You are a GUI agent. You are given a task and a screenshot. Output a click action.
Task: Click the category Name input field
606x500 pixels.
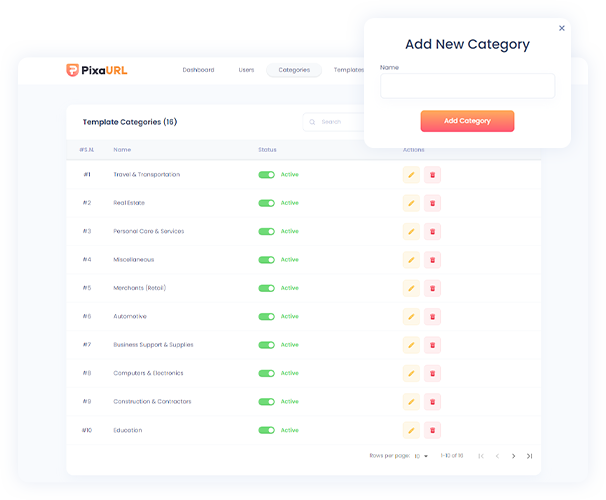pyautogui.click(x=467, y=86)
